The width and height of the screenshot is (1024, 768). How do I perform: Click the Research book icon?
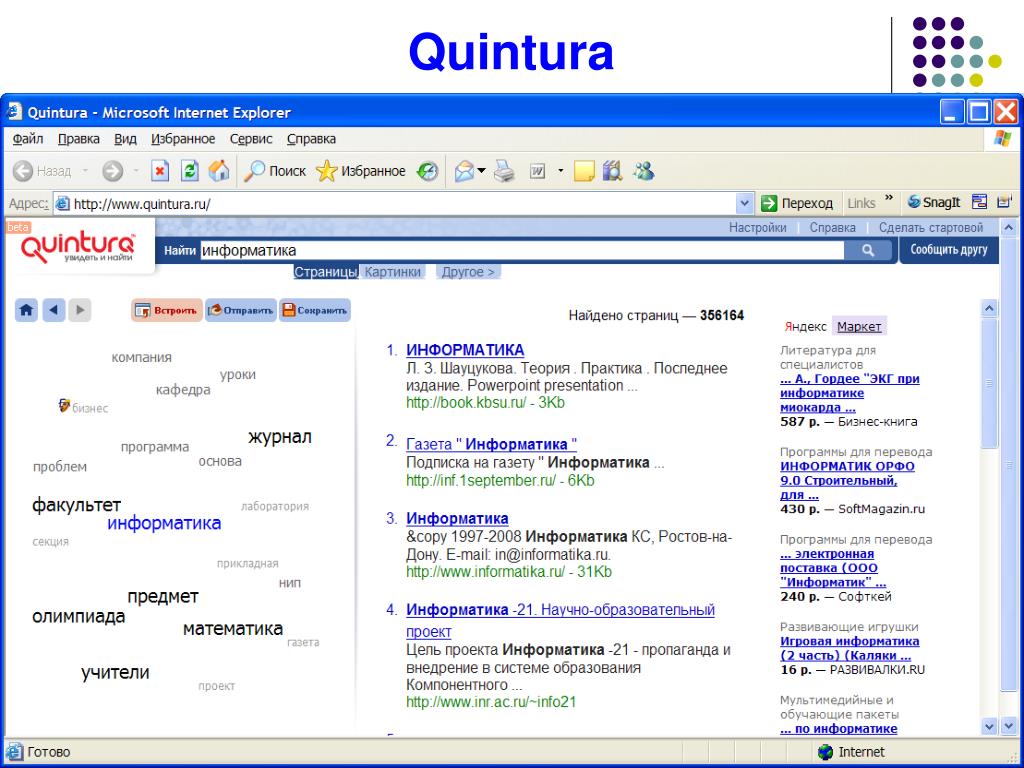tap(612, 171)
